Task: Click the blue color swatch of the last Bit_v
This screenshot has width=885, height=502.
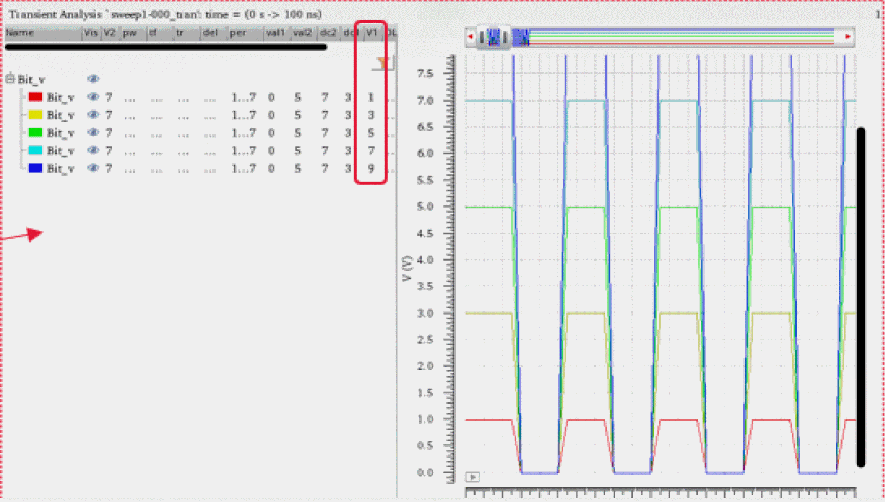Action: coord(35,170)
